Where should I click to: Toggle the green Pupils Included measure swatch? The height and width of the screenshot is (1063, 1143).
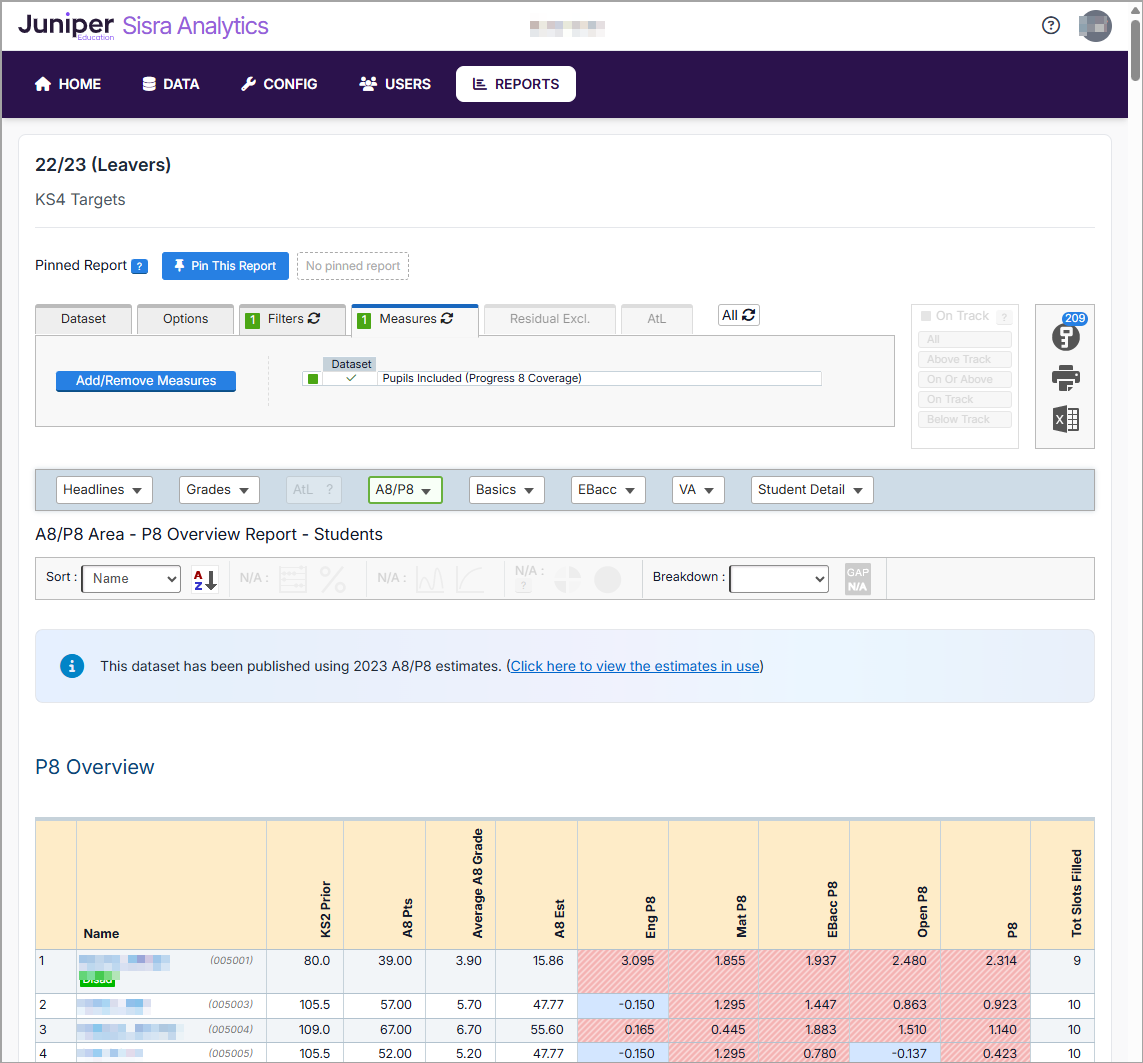coord(313,379)
